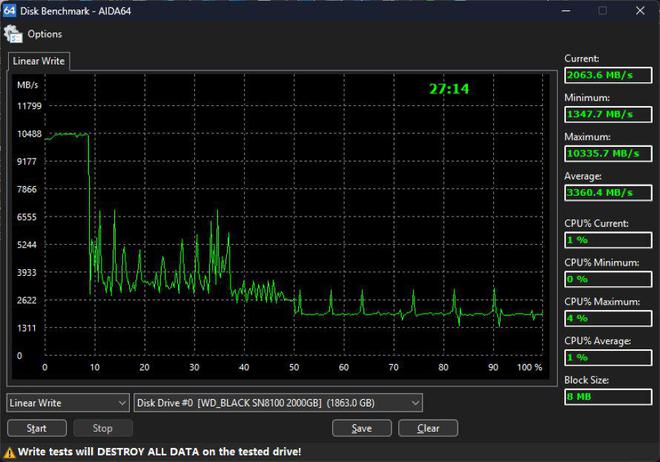Click the Block Size 8 MB field
Viewport: 660px width, 462px height.
[608, 397]
